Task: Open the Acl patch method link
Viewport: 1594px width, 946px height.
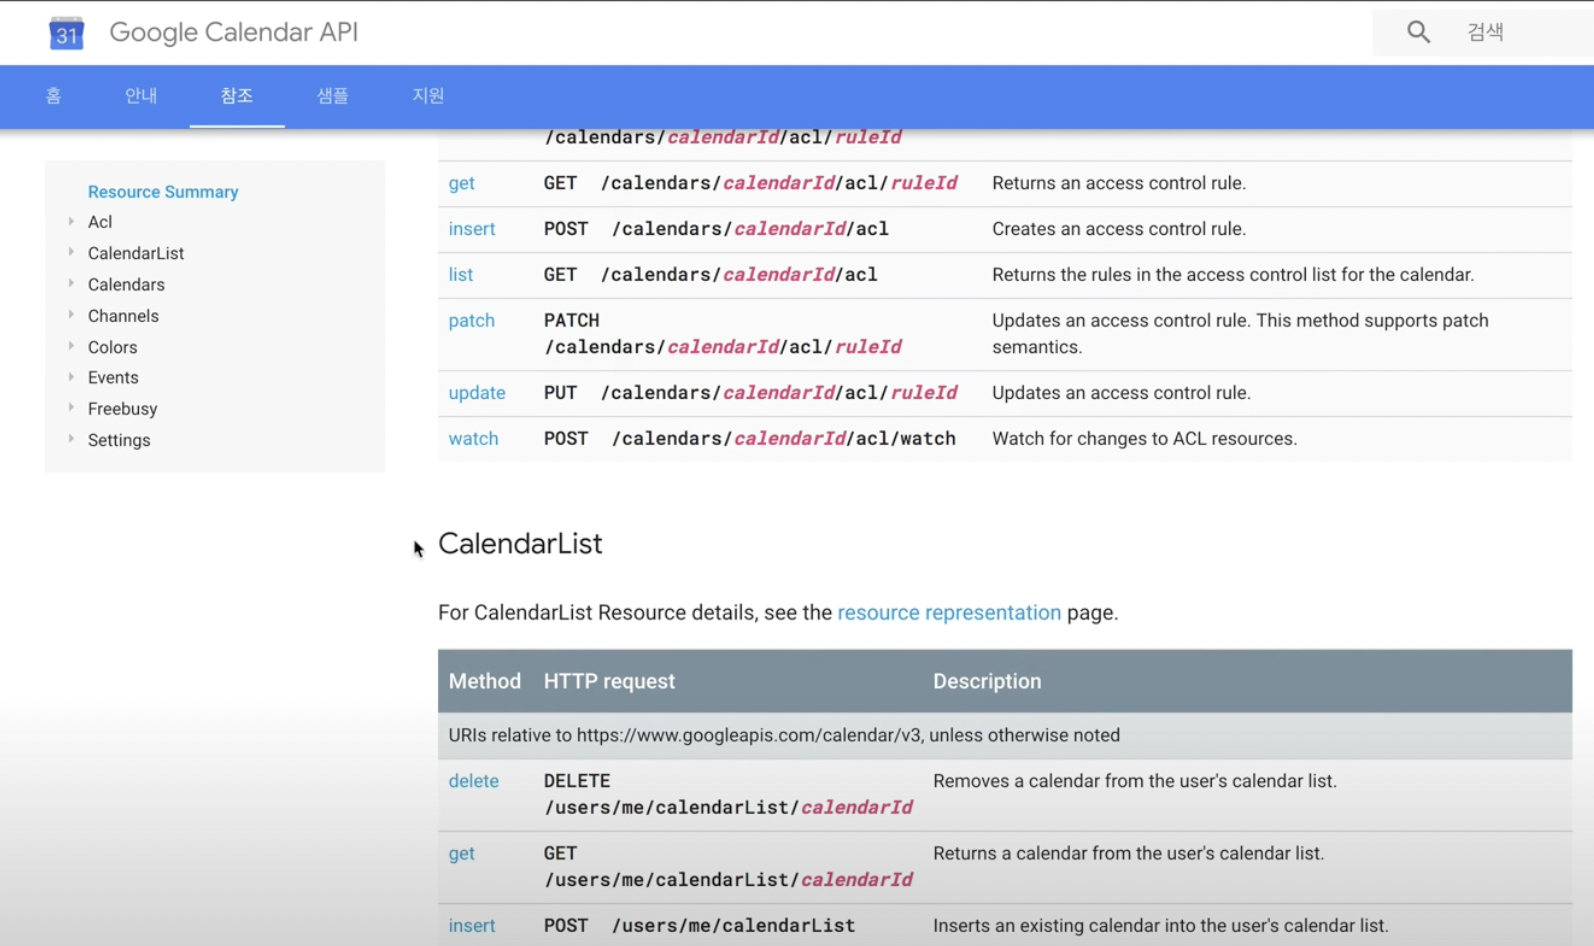Action: 471,321
